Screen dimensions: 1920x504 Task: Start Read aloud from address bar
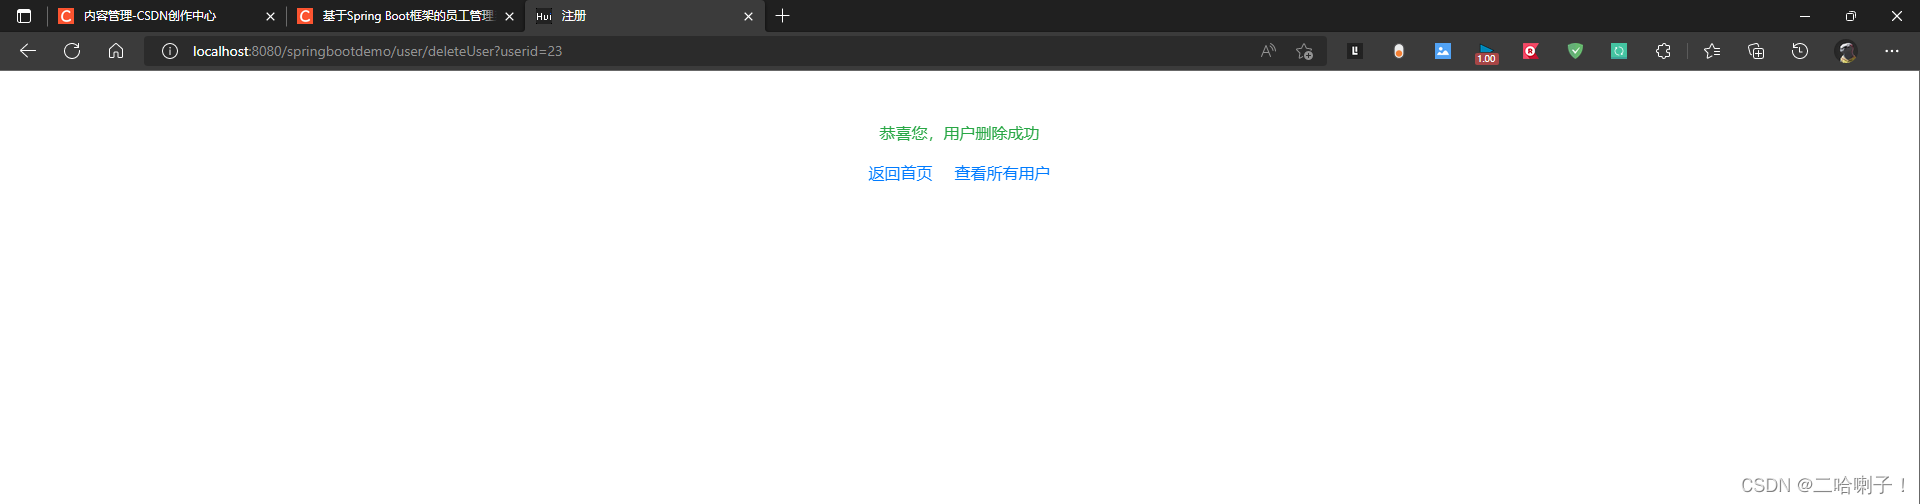coord(1268,51)
